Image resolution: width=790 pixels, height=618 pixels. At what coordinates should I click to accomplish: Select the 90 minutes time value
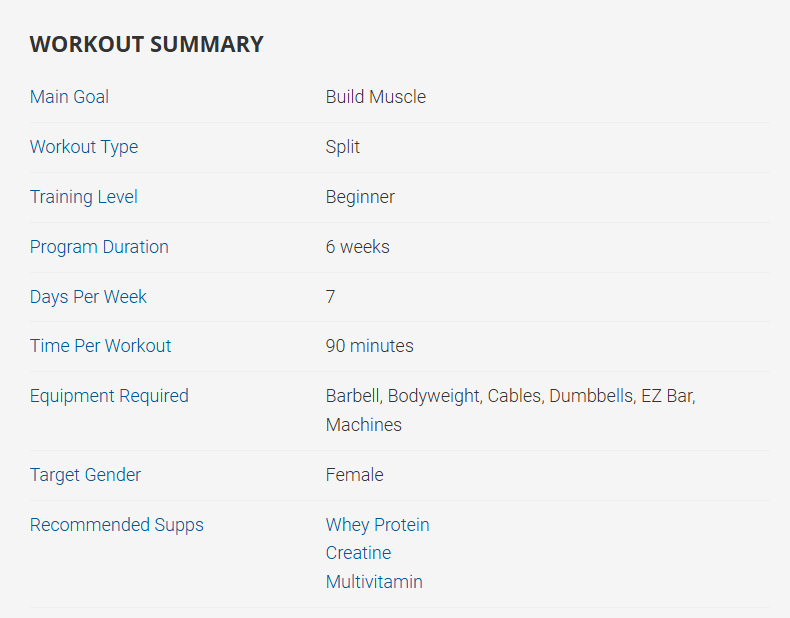(369, 346)
